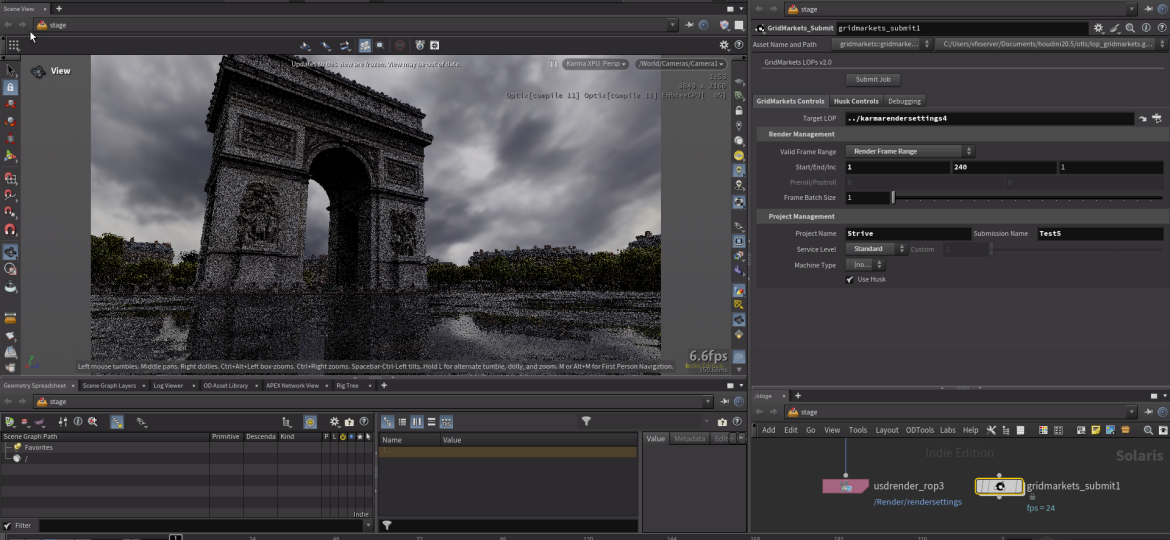Click the Frame Batch Size slider handle
Screen dimensions: 1170x540
coord(893,198)
